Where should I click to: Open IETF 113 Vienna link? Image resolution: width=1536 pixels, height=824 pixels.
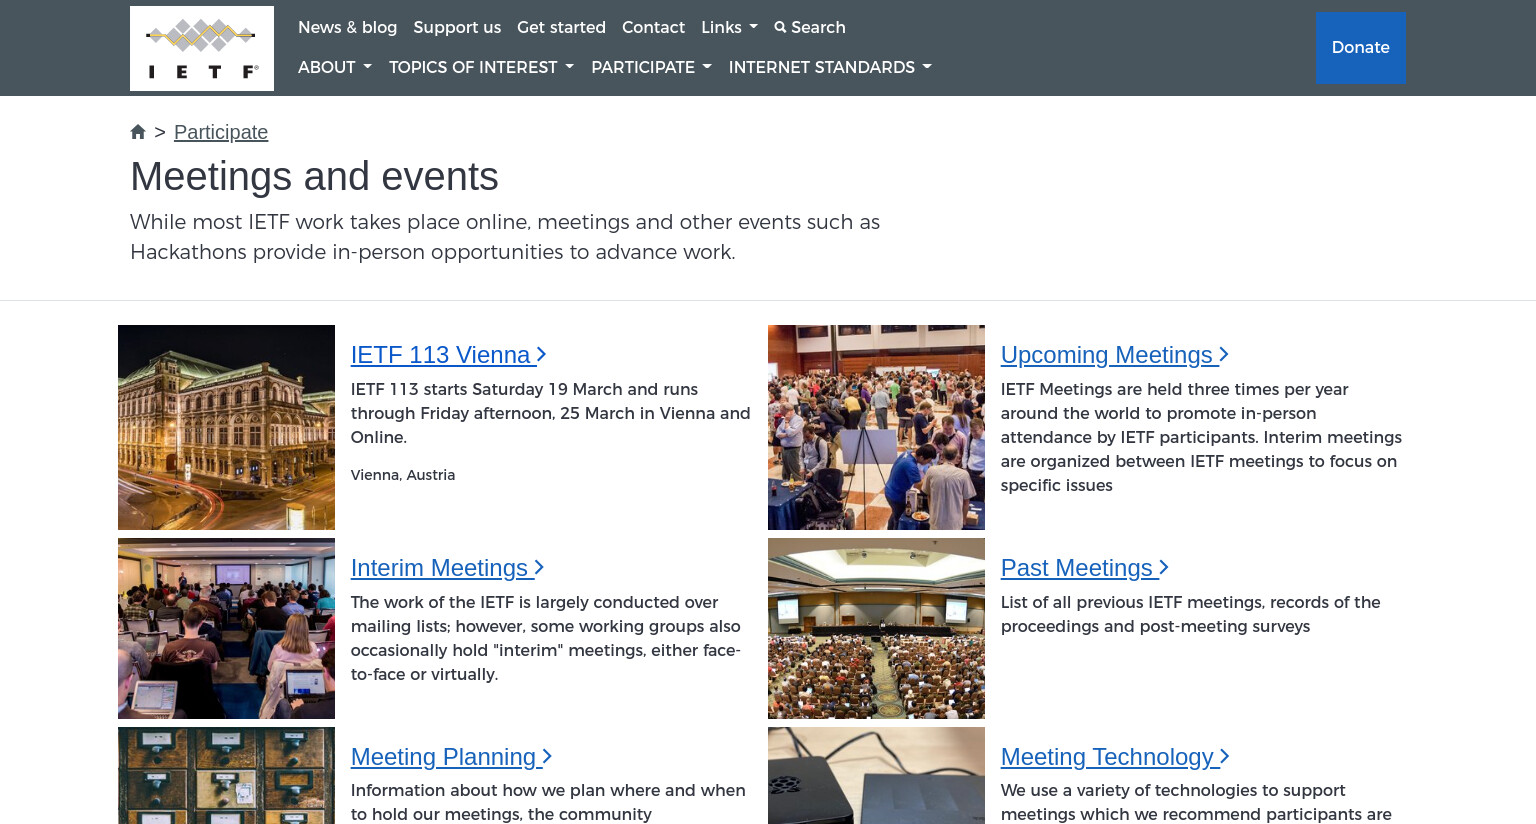point(448,355)
